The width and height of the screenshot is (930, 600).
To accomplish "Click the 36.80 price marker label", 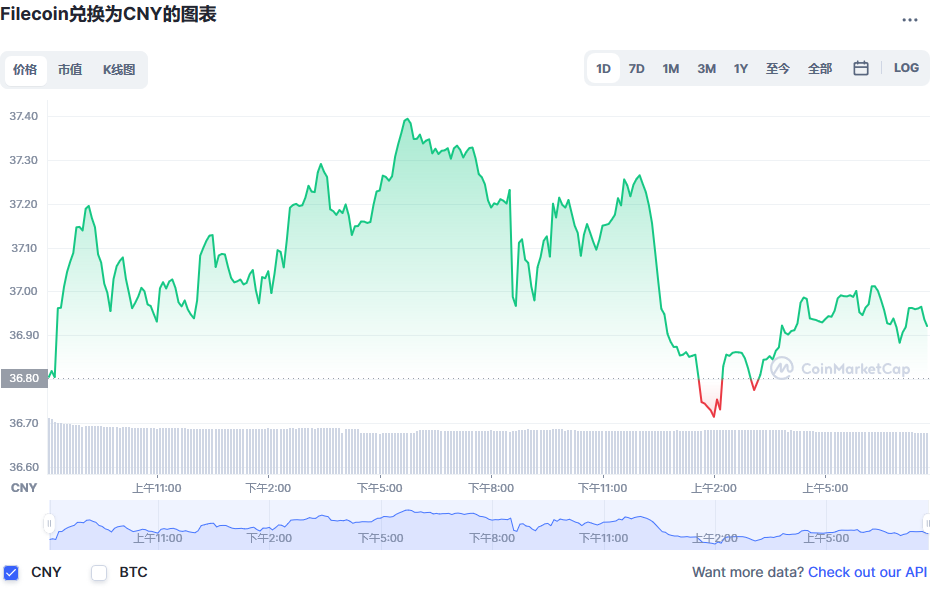I will 24,378.
